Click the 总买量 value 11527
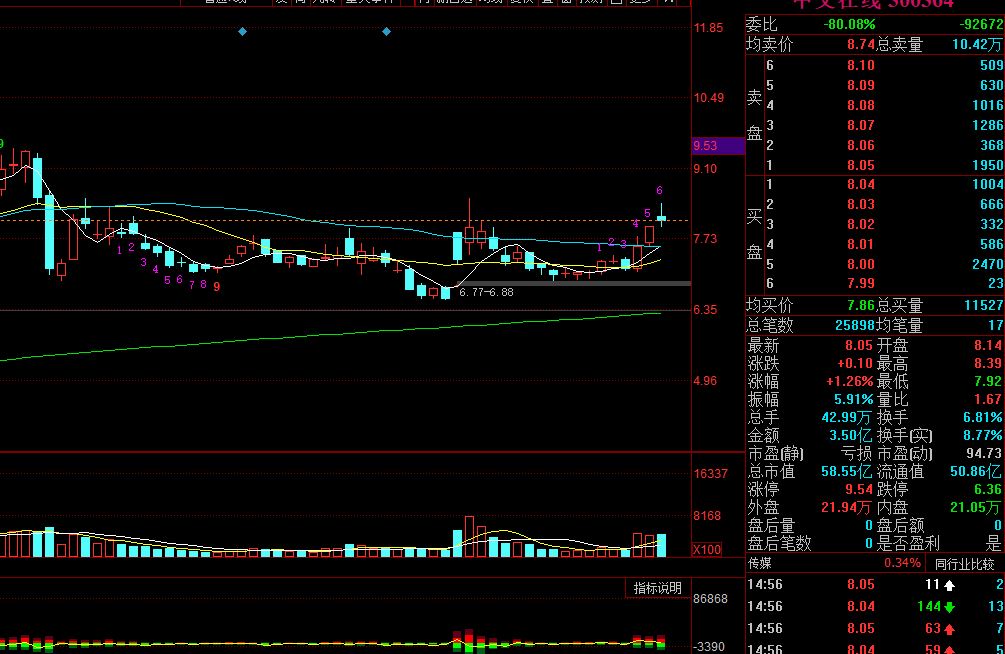1005x654 pixels. tap(983, 305)
